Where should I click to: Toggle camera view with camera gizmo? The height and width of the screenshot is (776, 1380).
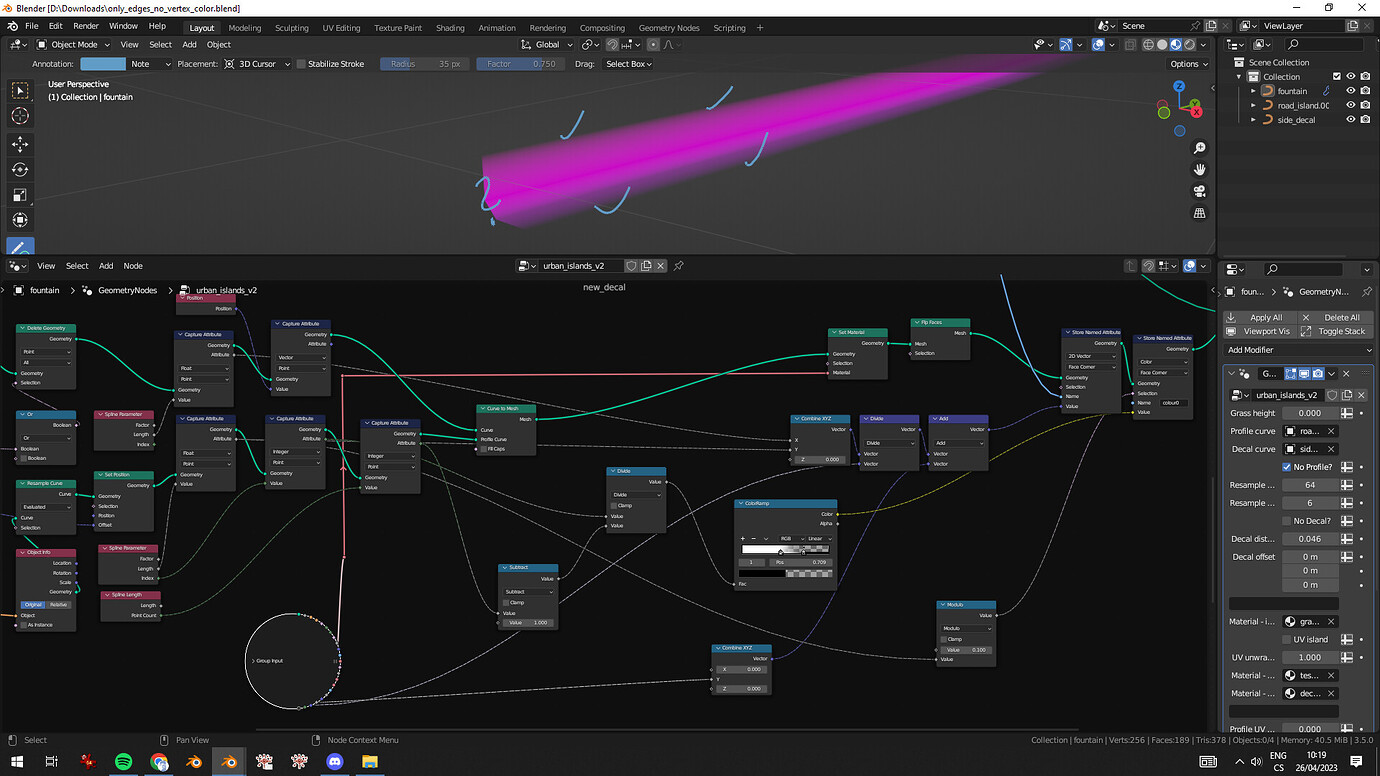click(x=1200, y=191)
